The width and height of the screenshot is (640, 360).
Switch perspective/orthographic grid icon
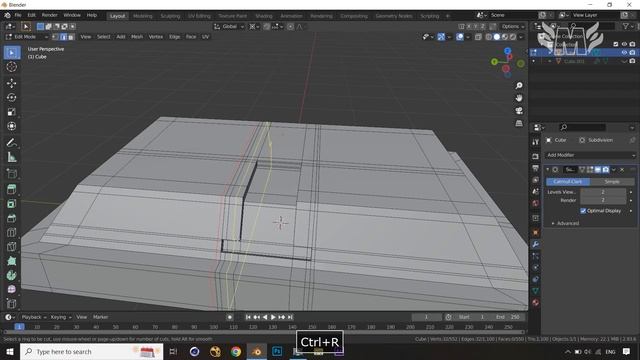519,123
